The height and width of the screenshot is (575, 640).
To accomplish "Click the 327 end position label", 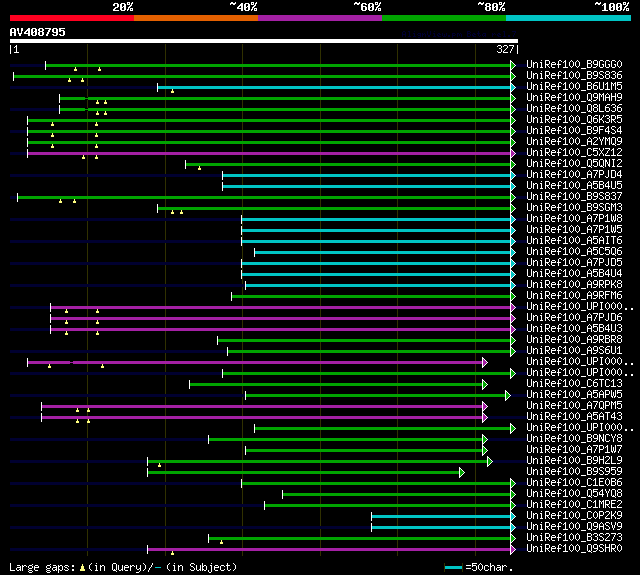I will pos(505,49).
